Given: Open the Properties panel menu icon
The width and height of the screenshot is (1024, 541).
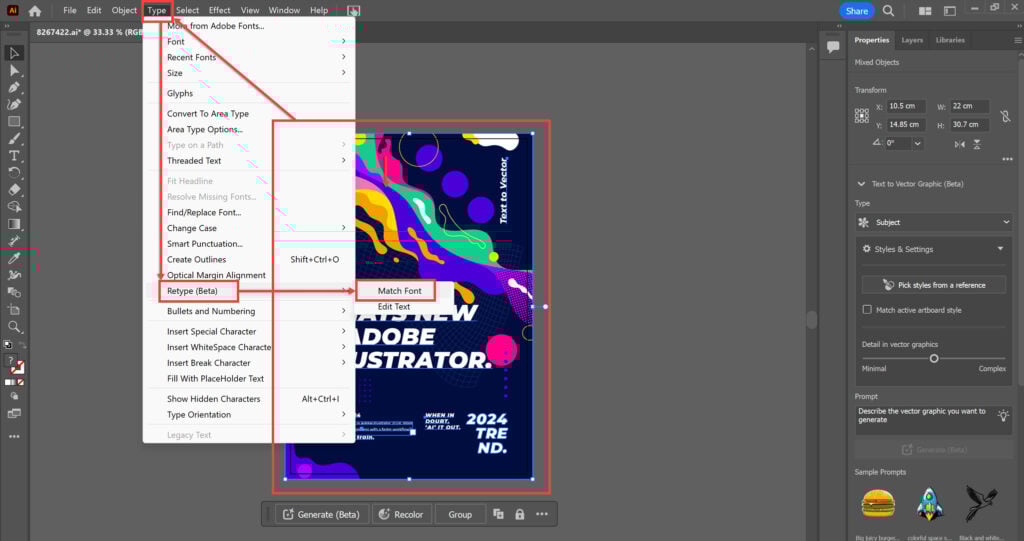Looking at the screenshot, I should click(x=1017, y=40).
